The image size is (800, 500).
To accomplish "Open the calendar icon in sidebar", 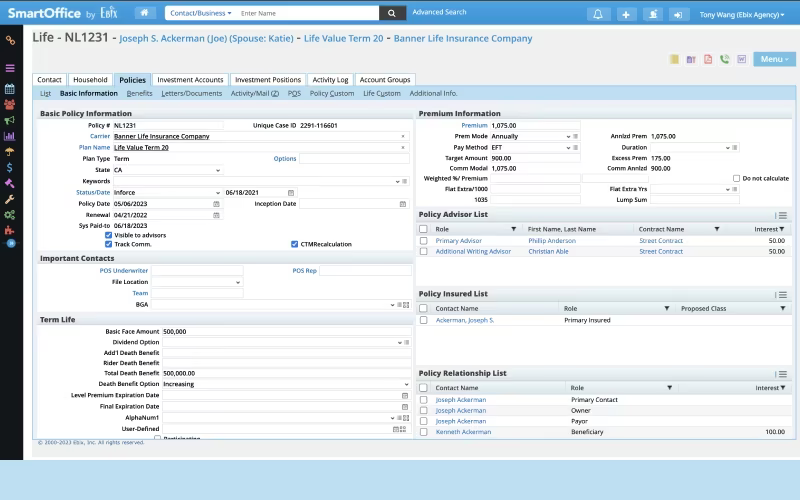I will tap(10, 89).
